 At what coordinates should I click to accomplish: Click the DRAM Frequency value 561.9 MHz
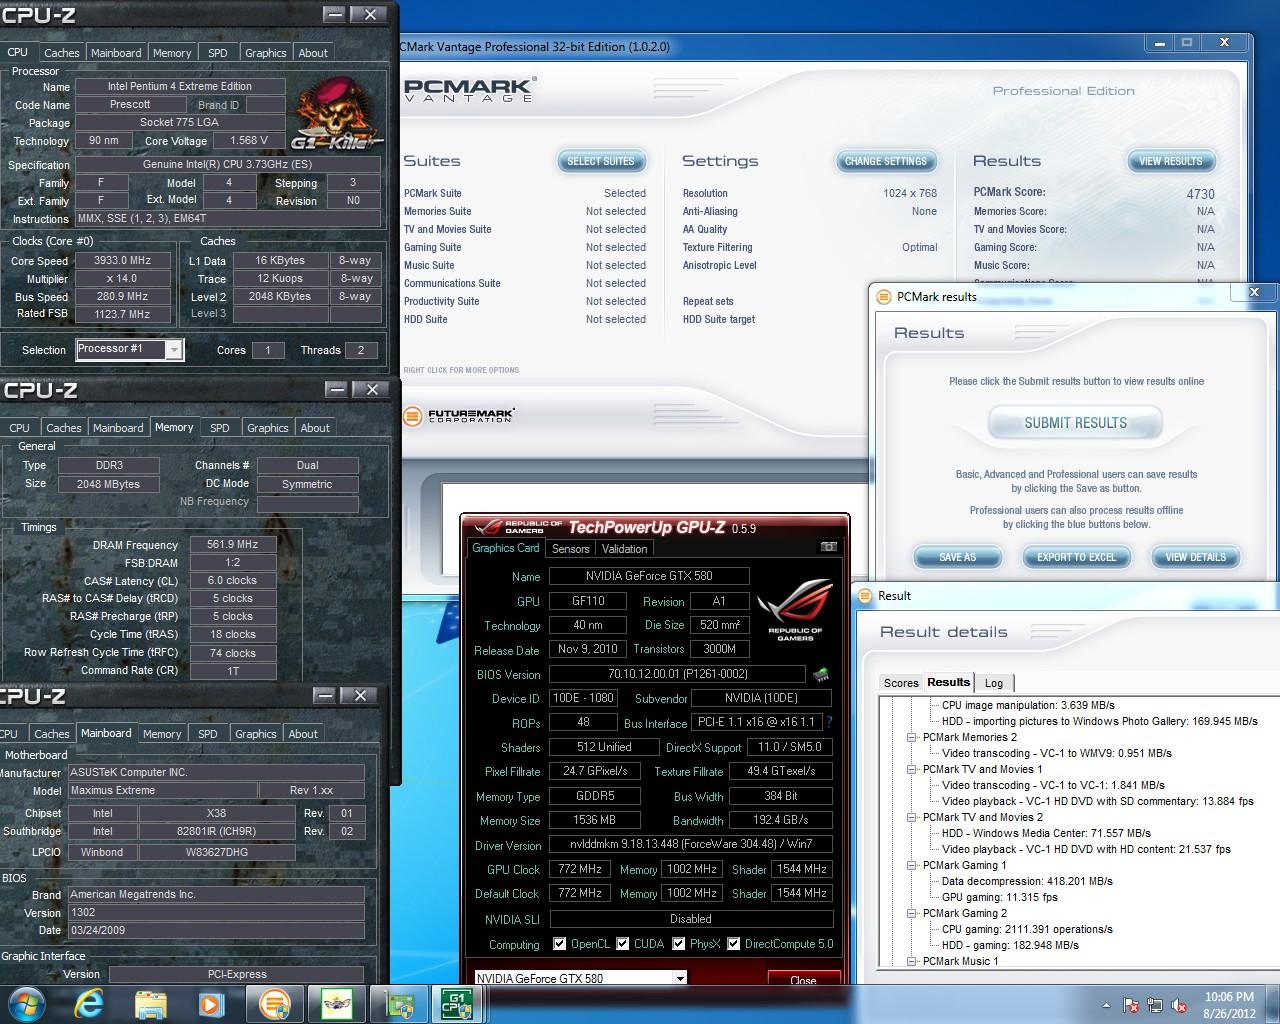pyautogui.click(x=232, y=545)
